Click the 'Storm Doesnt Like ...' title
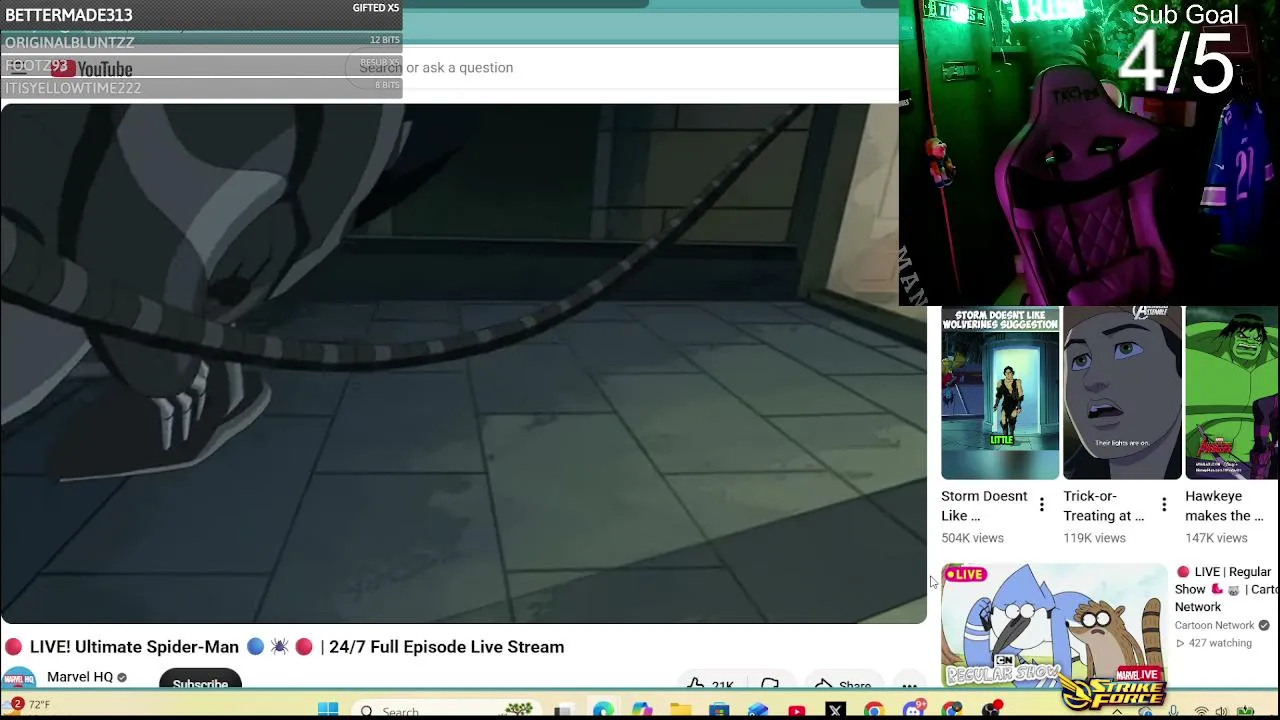Viewport: 1280px width, 720px height. pos(984,506)
